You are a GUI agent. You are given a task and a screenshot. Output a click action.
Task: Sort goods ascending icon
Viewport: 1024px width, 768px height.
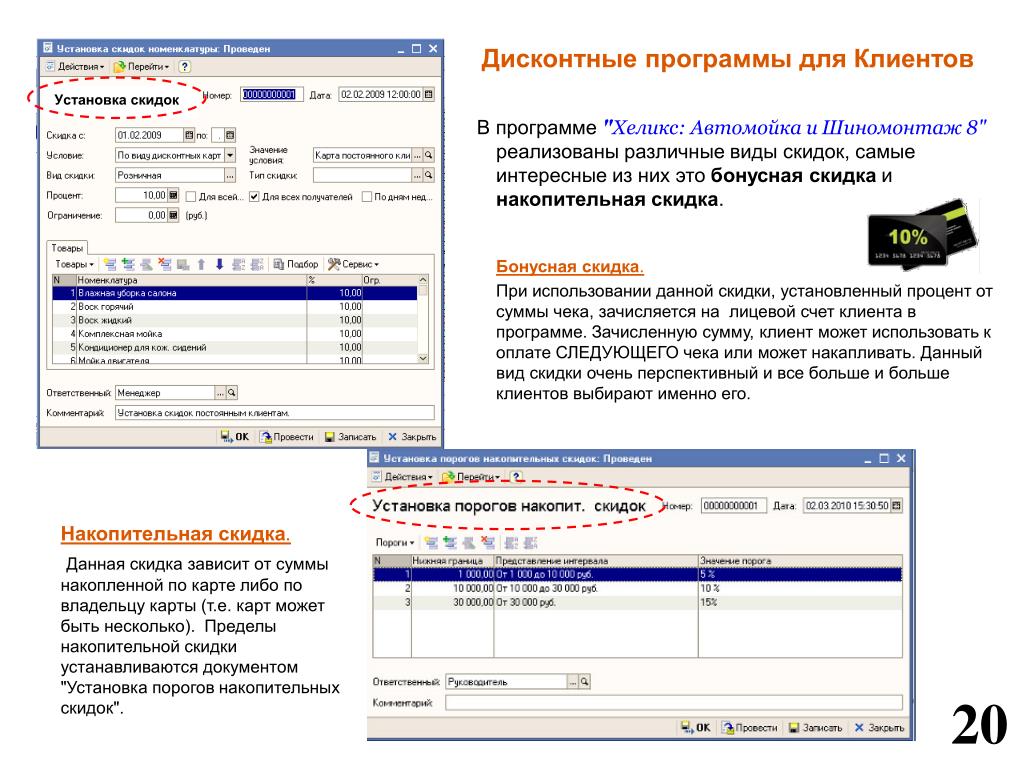coord(238,264)
